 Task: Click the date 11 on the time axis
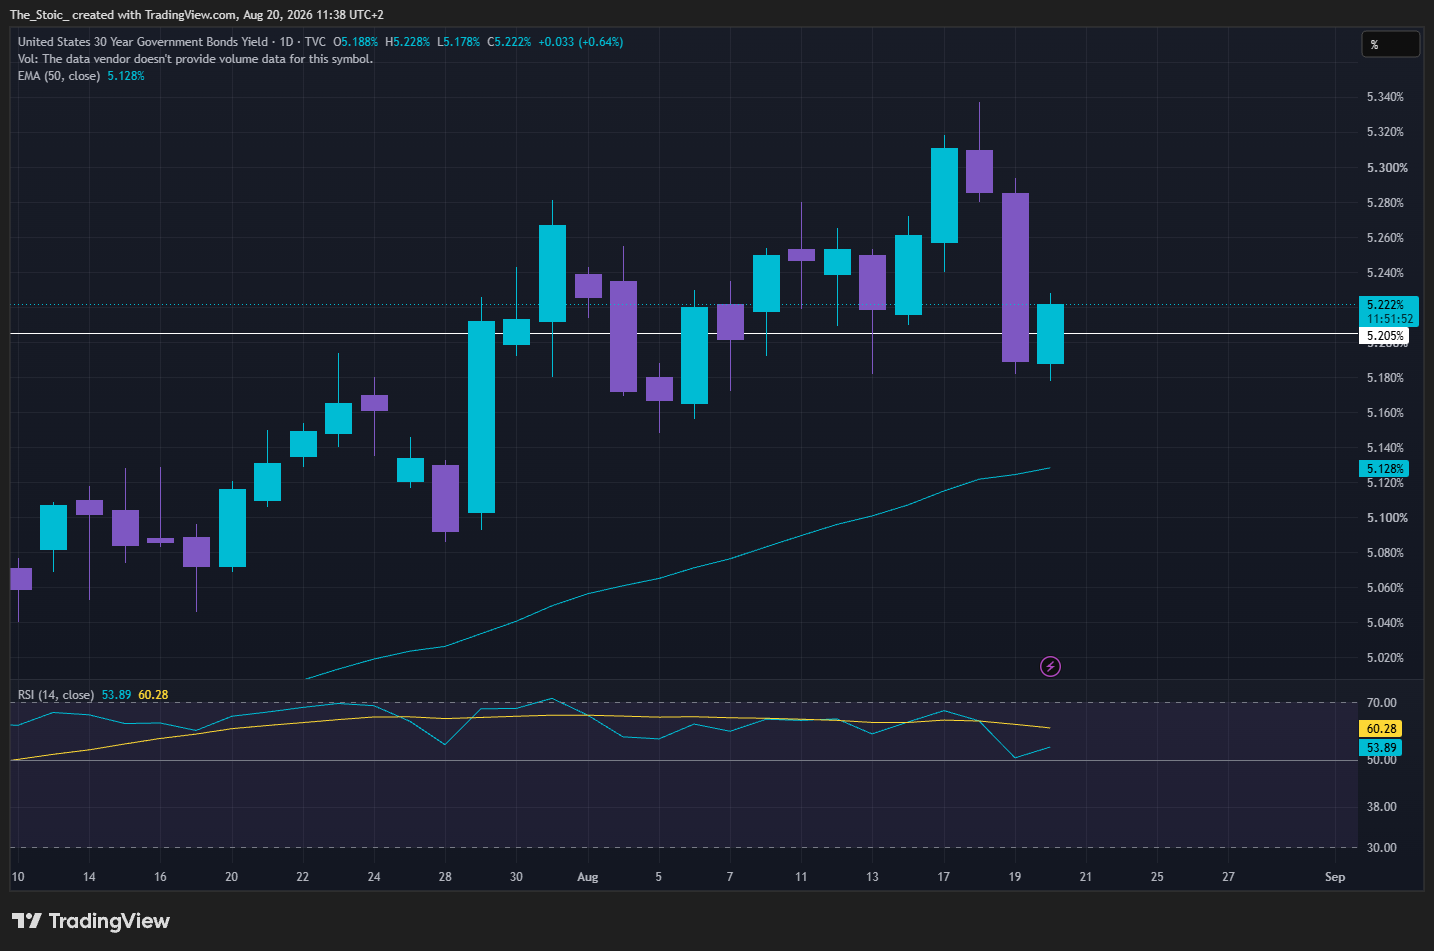click(801, 877)
